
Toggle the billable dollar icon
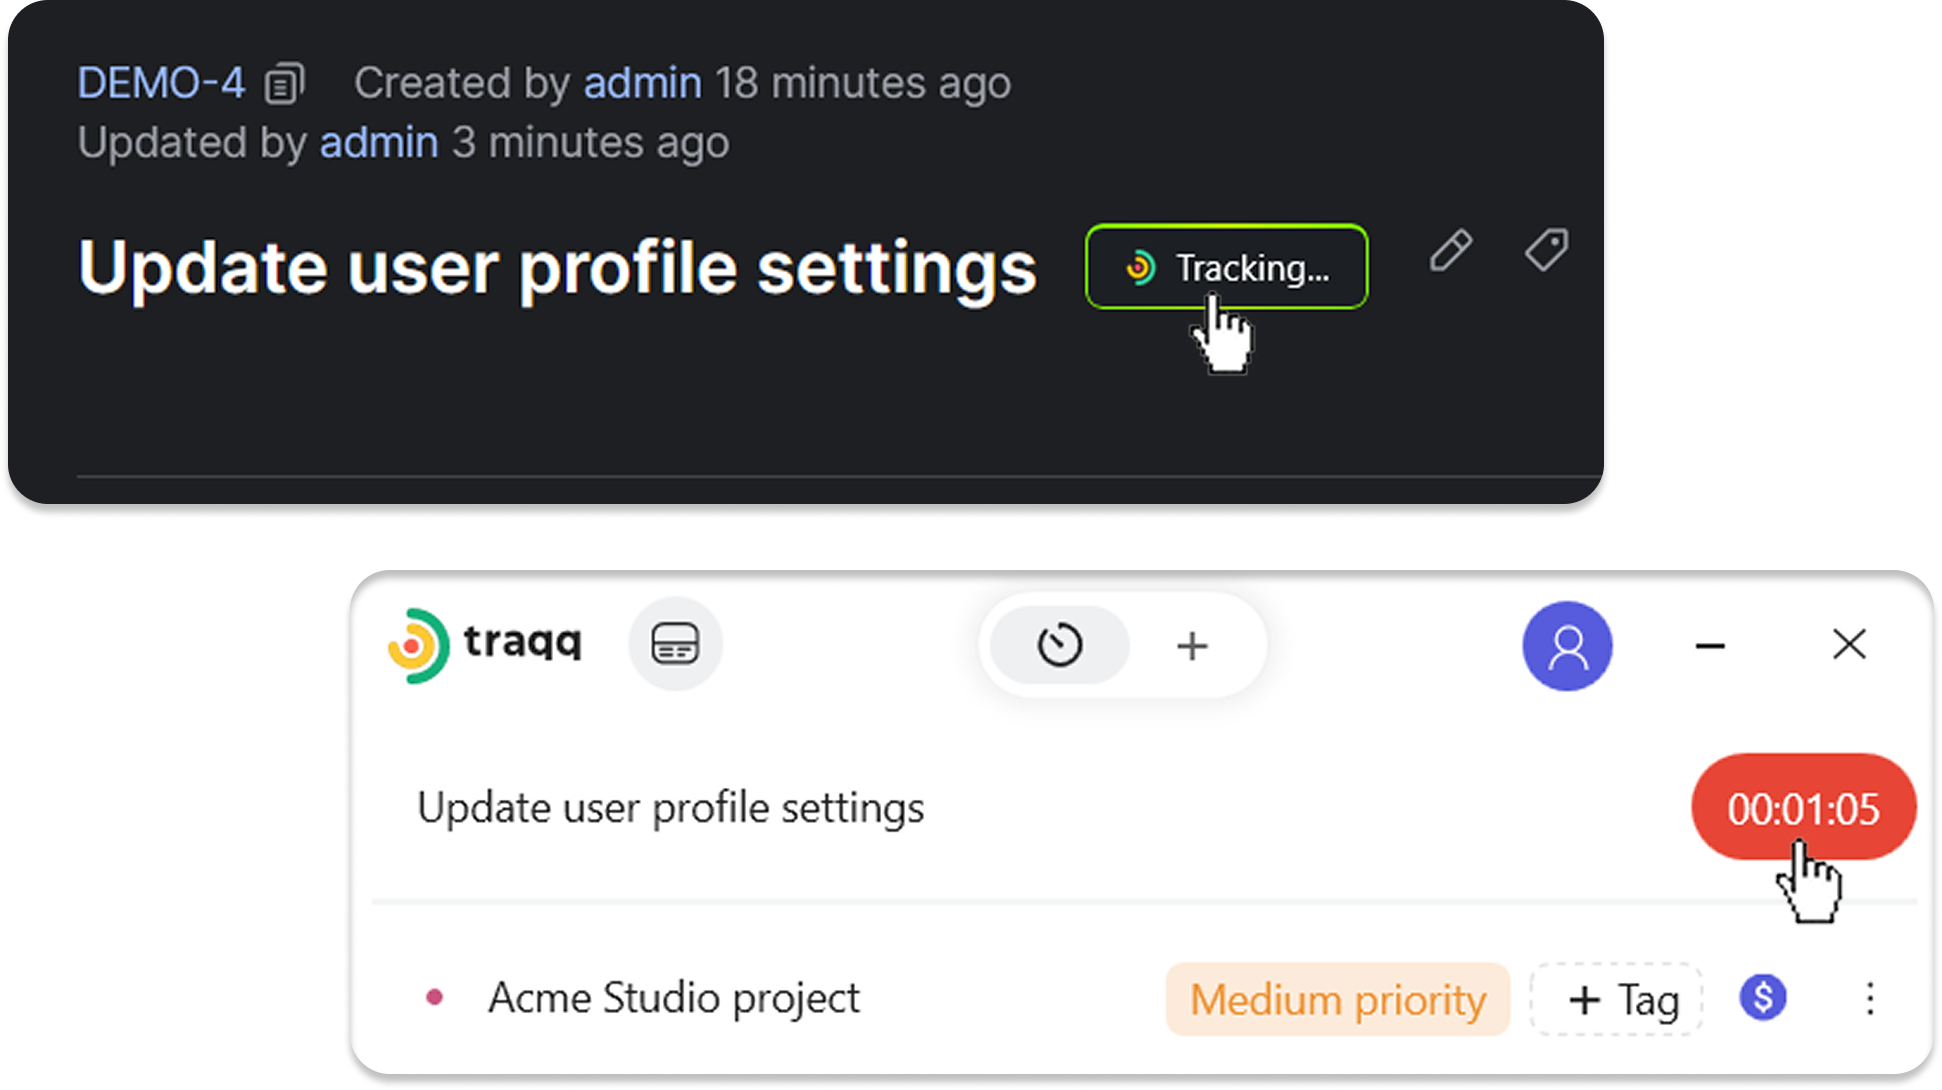click(x=1762, y=998)
